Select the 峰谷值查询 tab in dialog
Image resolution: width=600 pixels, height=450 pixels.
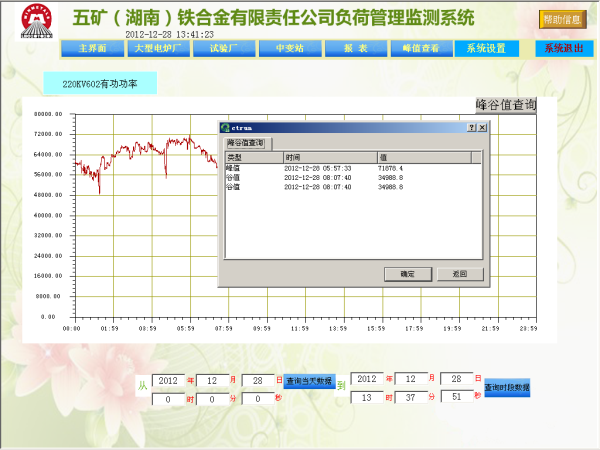(245, 144)
